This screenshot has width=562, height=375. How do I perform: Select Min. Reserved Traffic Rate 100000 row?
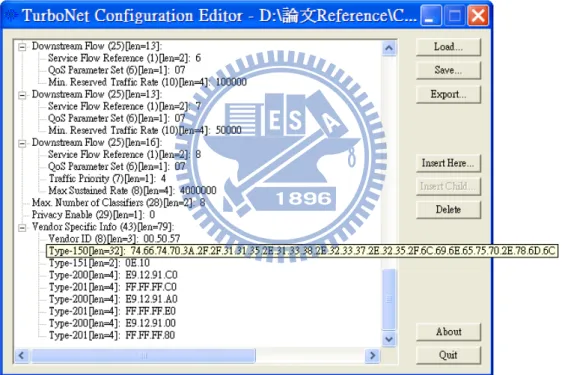click(x=147, y=82)
